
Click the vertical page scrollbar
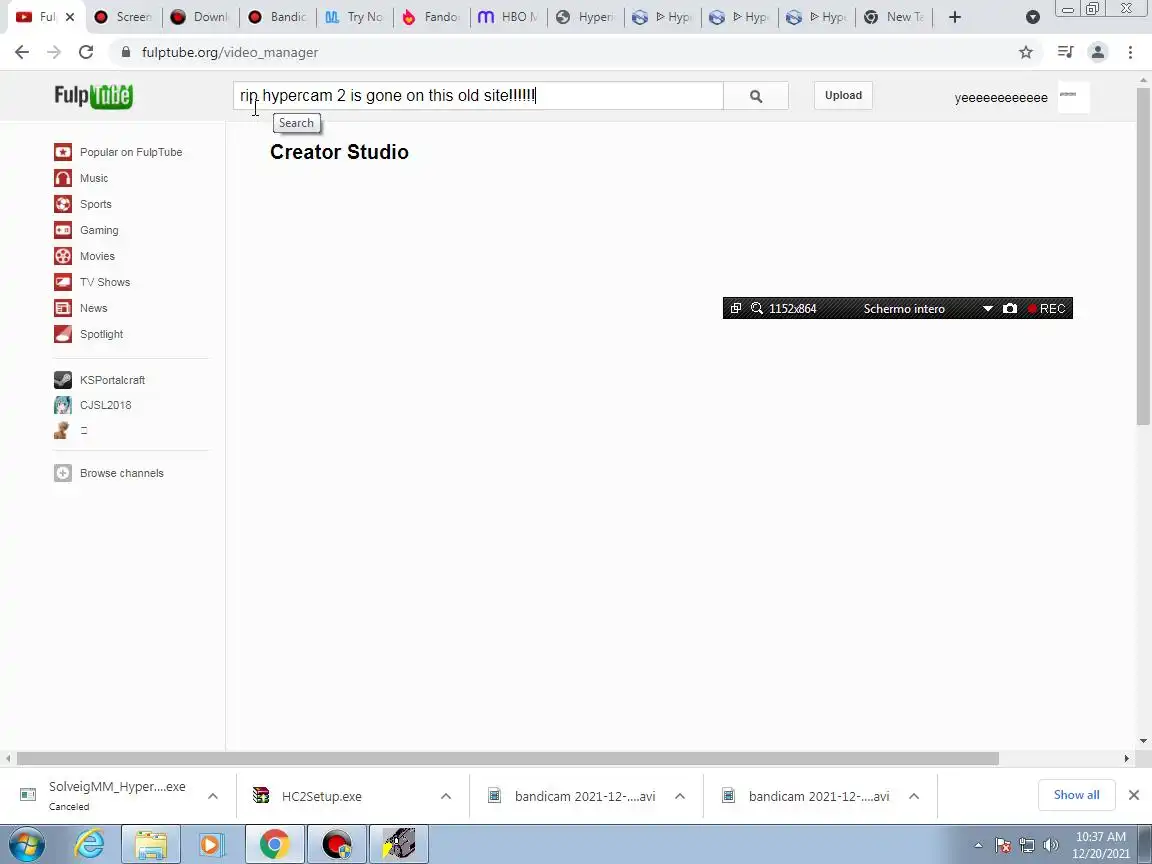[x=1142, y=255]
